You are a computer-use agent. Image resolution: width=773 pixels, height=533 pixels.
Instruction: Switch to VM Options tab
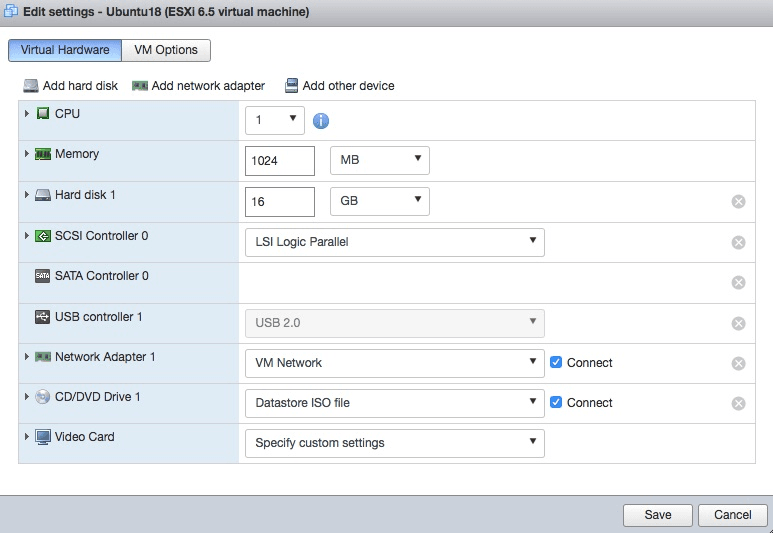coord(166,50)
